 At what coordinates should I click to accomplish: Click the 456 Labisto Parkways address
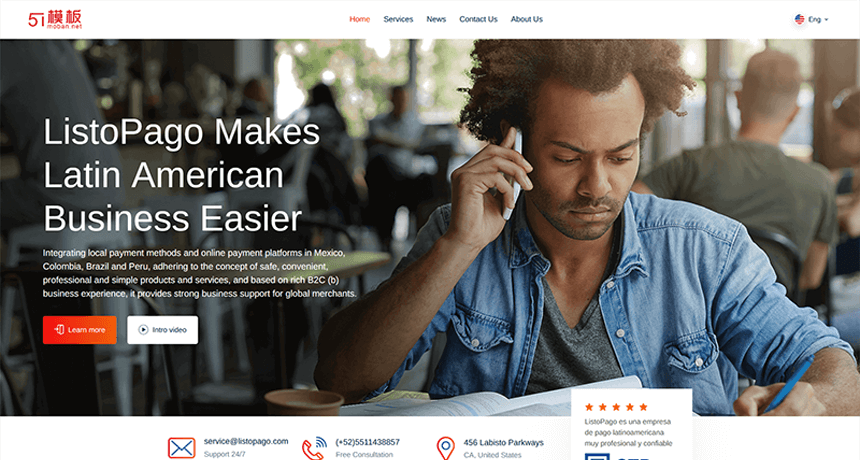503,442
